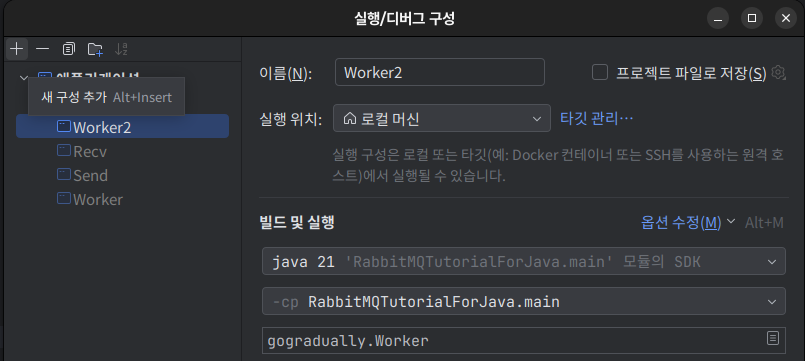805x361 pixels.
Task: Collapse the application tree node
Action: point(23,78)
